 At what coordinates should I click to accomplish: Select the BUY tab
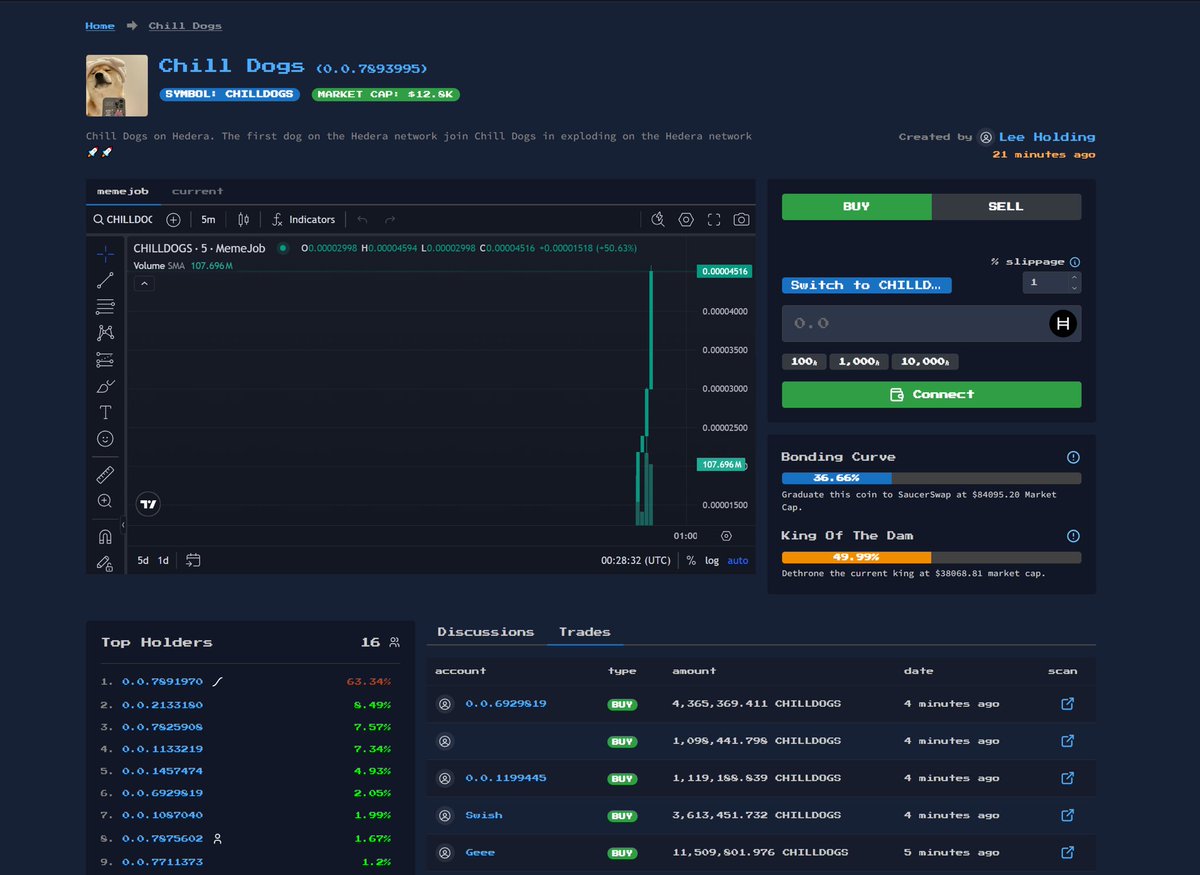(857, 206)
